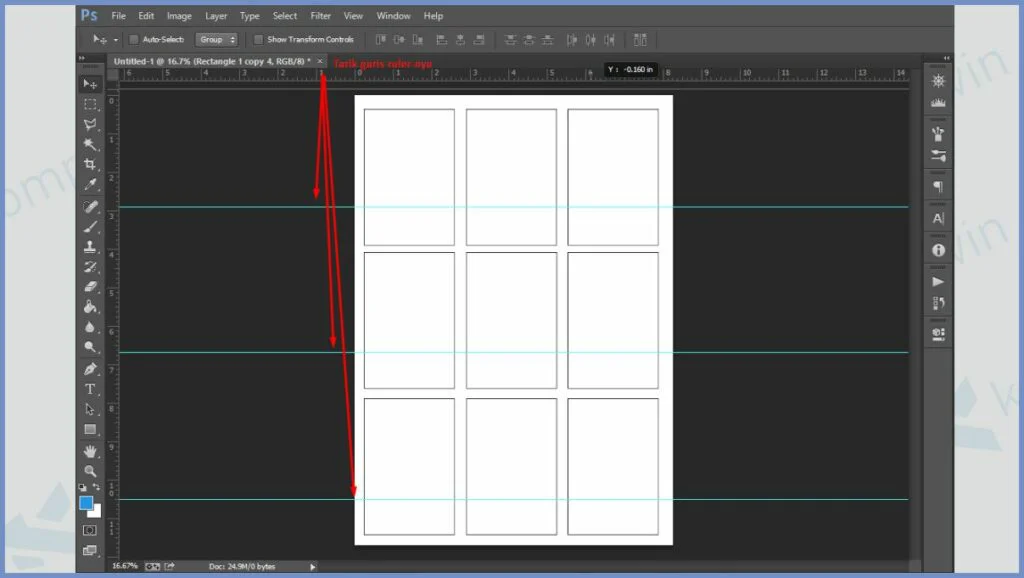Select the Horizontal Type tool
This screenshot has width=1024, height=578.
[x=90, y=389]
